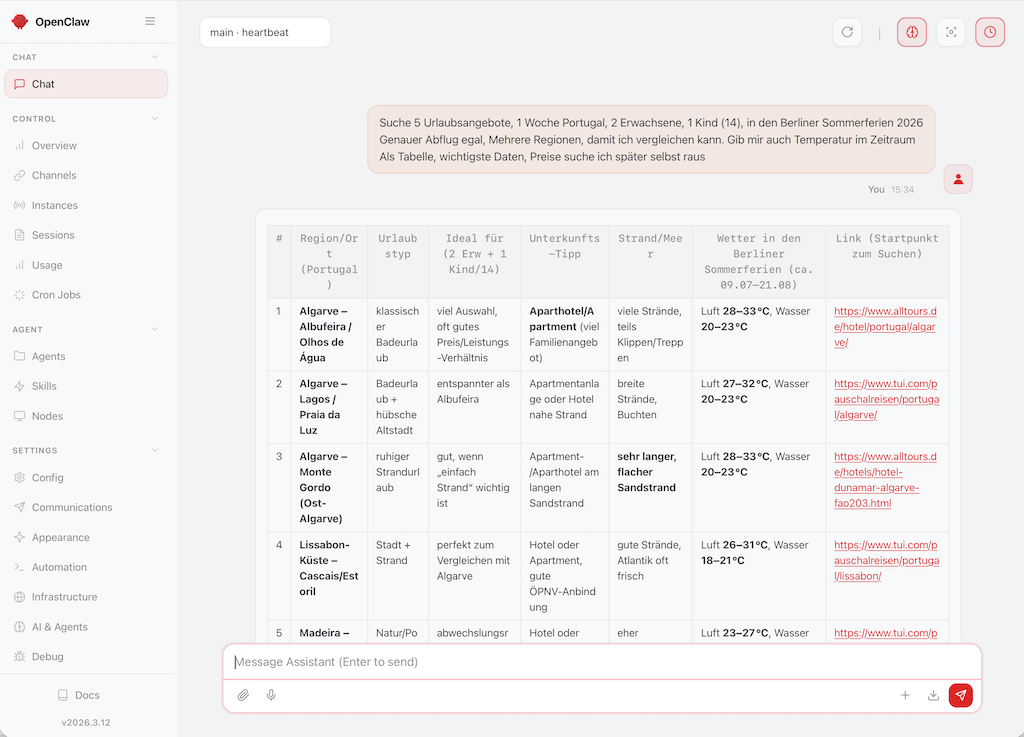Toggle the brain thinking mode
The width and height of the screenshot is (1024, 737).
(911, 31)
